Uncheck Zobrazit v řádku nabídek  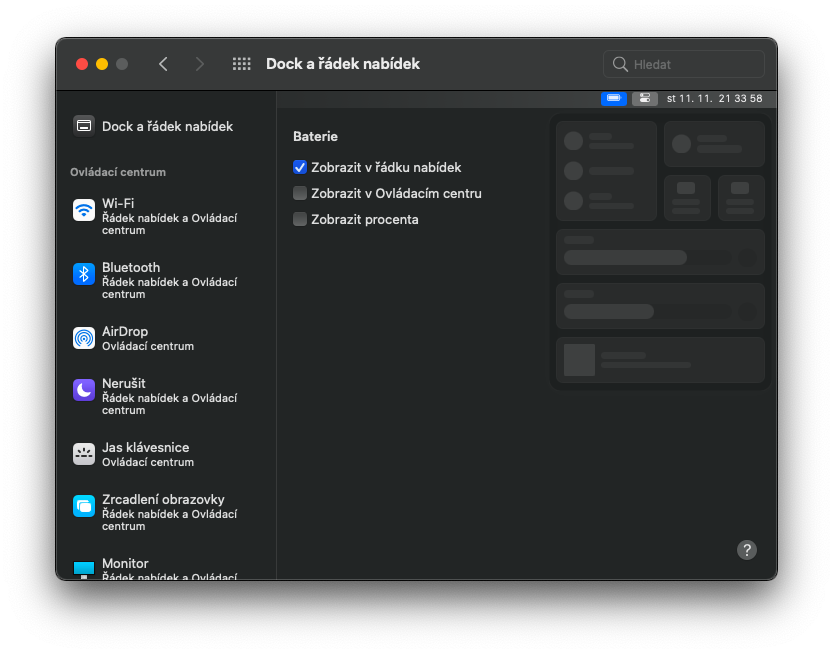coord(300,168)
